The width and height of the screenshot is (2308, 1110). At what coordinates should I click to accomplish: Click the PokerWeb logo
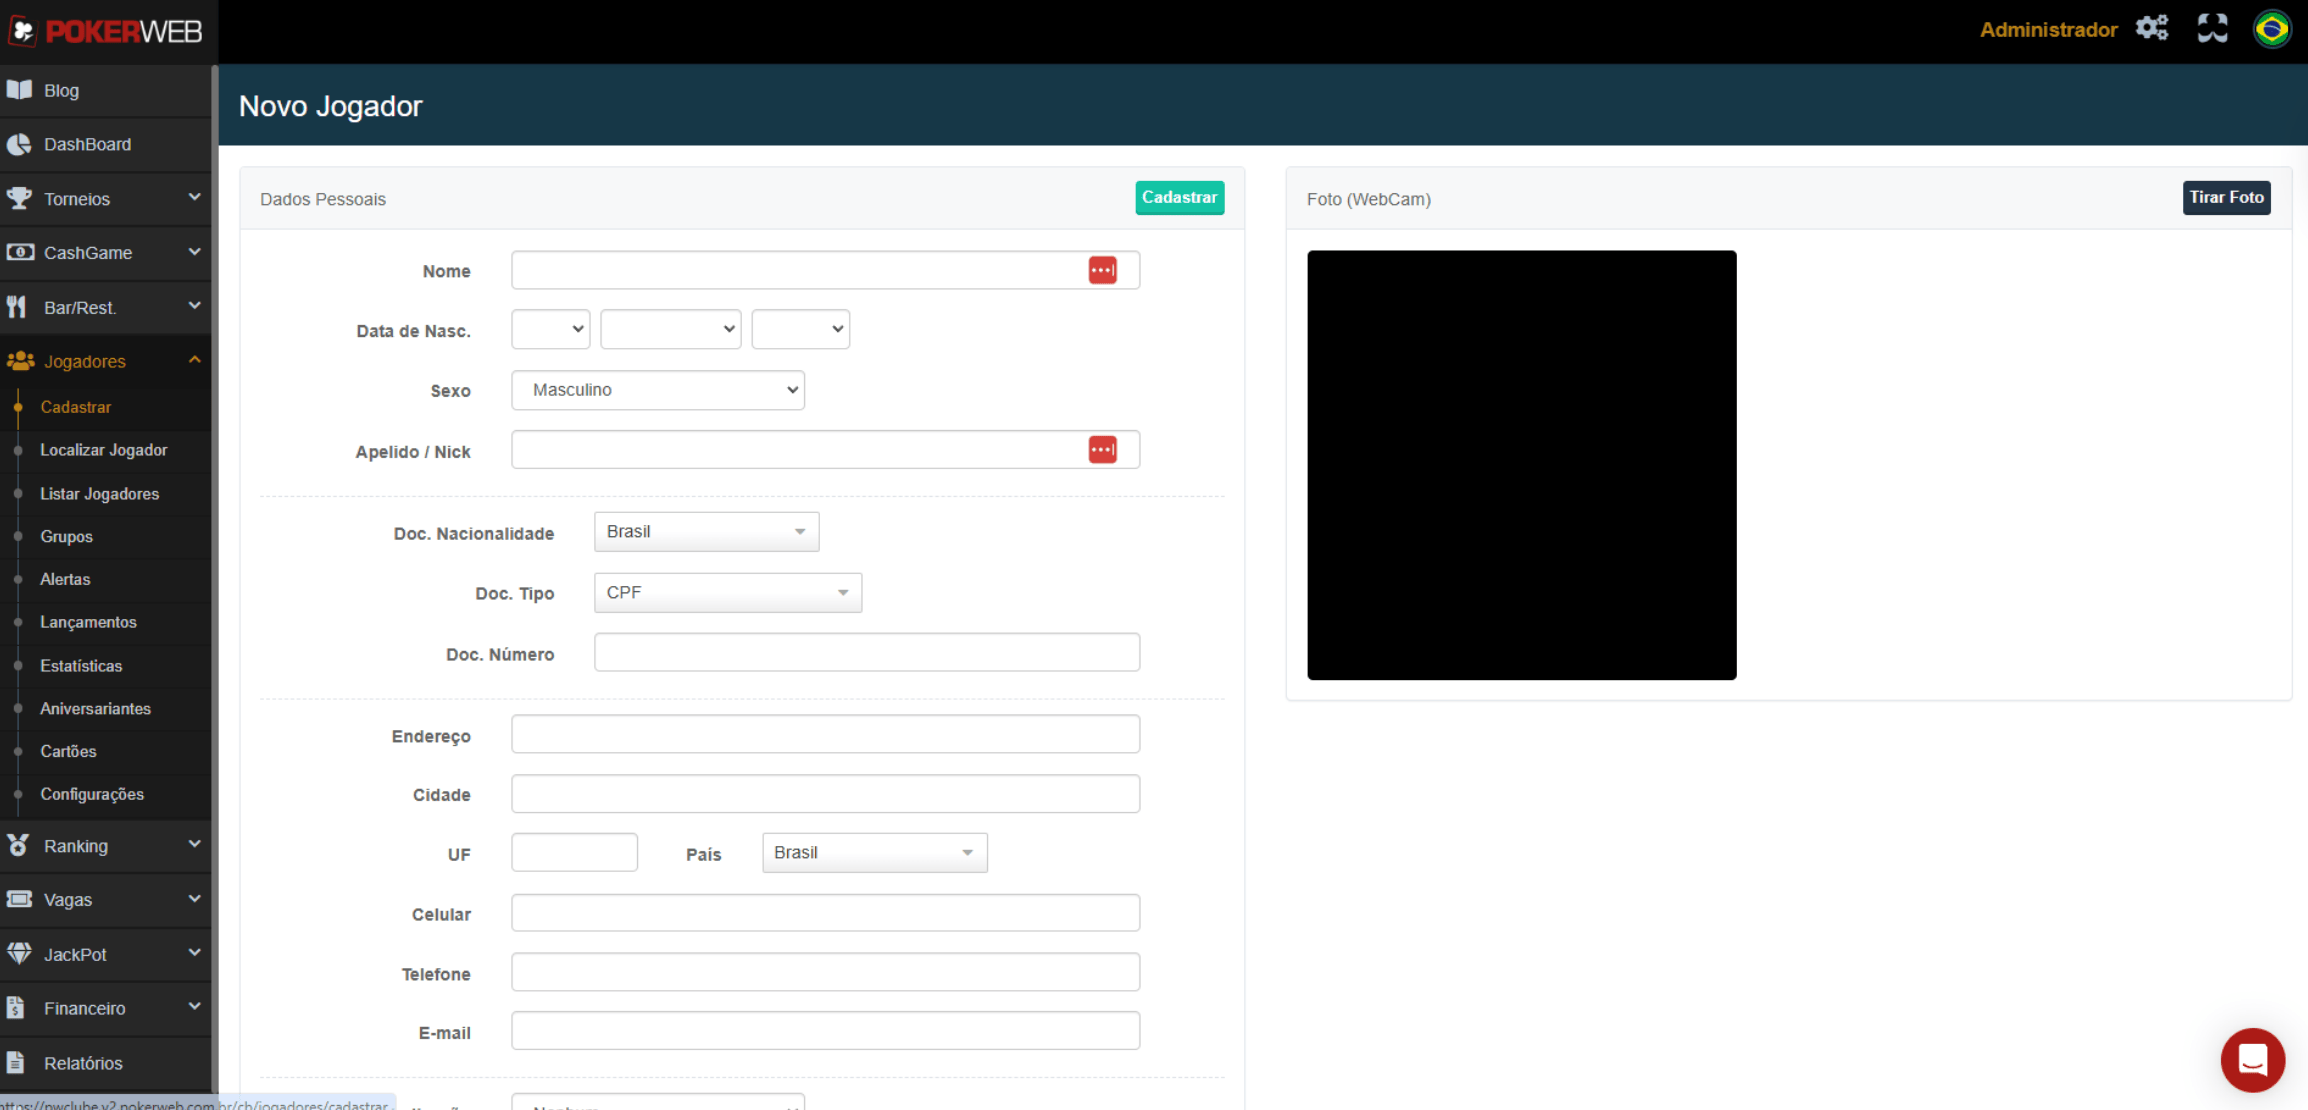(106, 31)
